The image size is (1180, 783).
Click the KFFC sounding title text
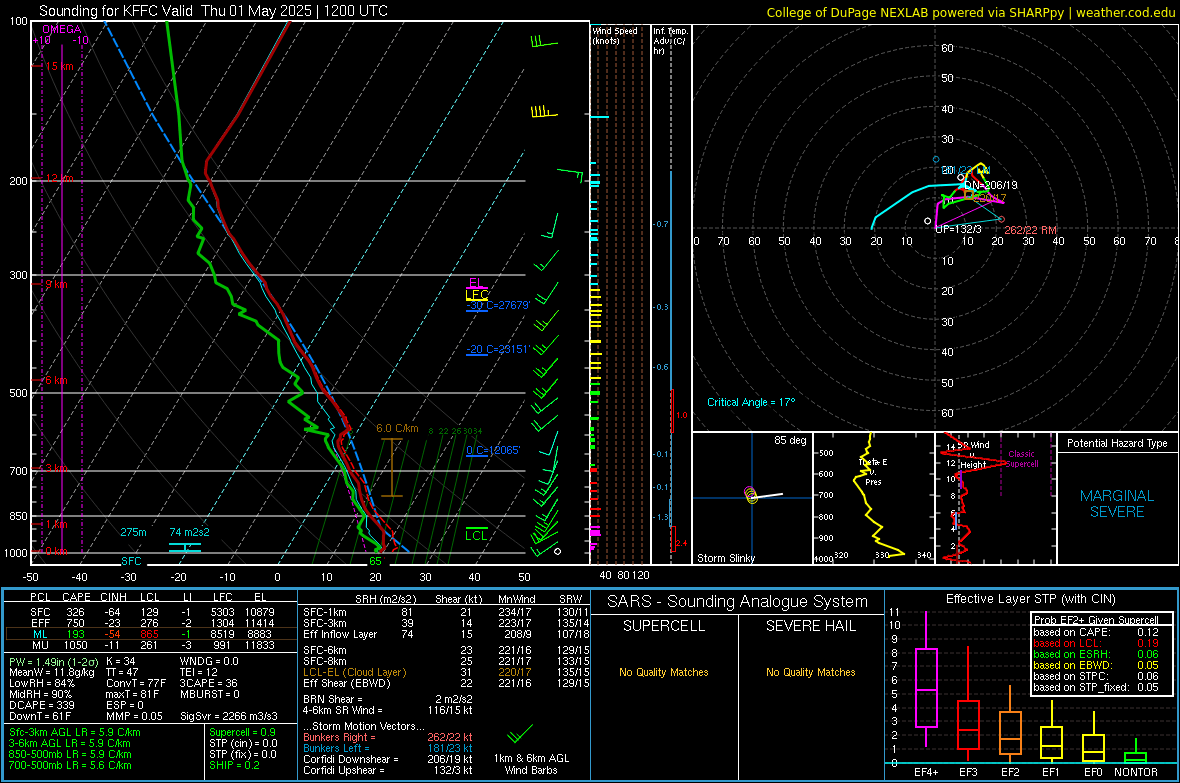point(213,11)
